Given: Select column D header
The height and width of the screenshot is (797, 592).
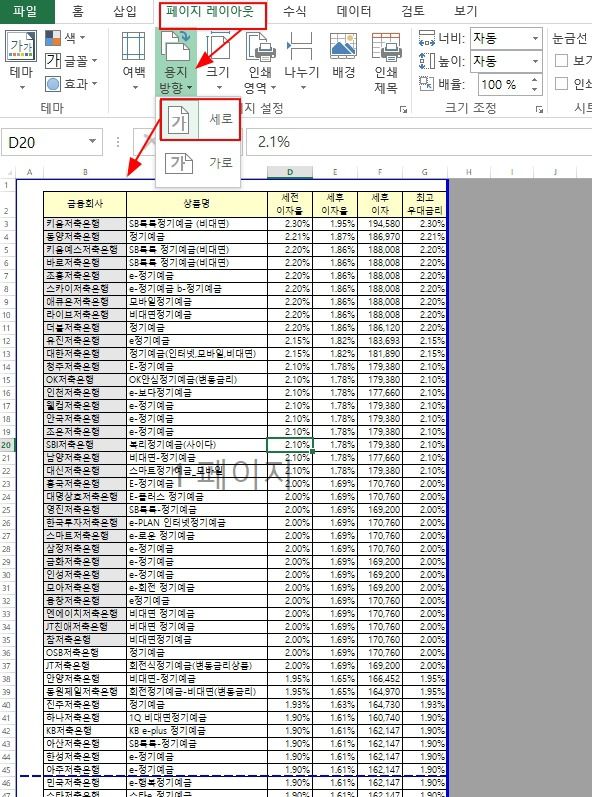Looking at the screenshot, I should pyautogui.click(x=290, y=172).
